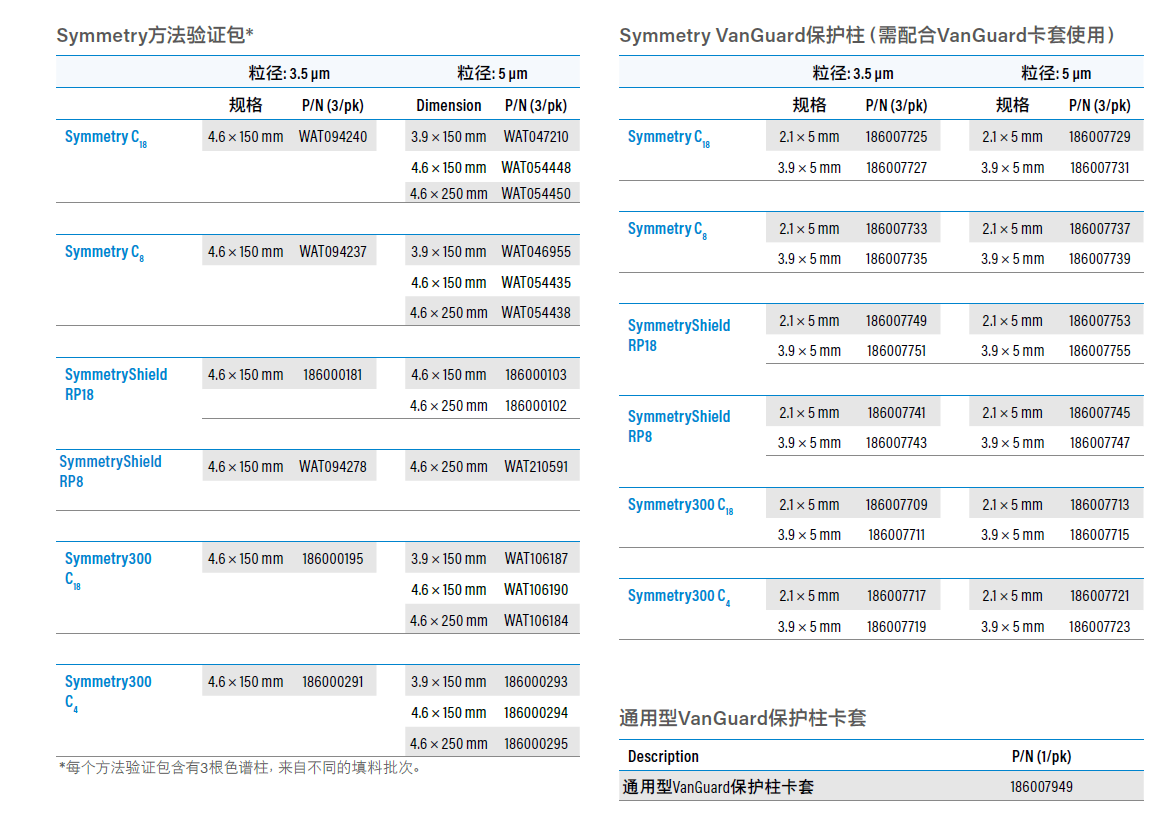
Task: Click part number 186000103
Action: pyautogui.click(x=536, y=375)
